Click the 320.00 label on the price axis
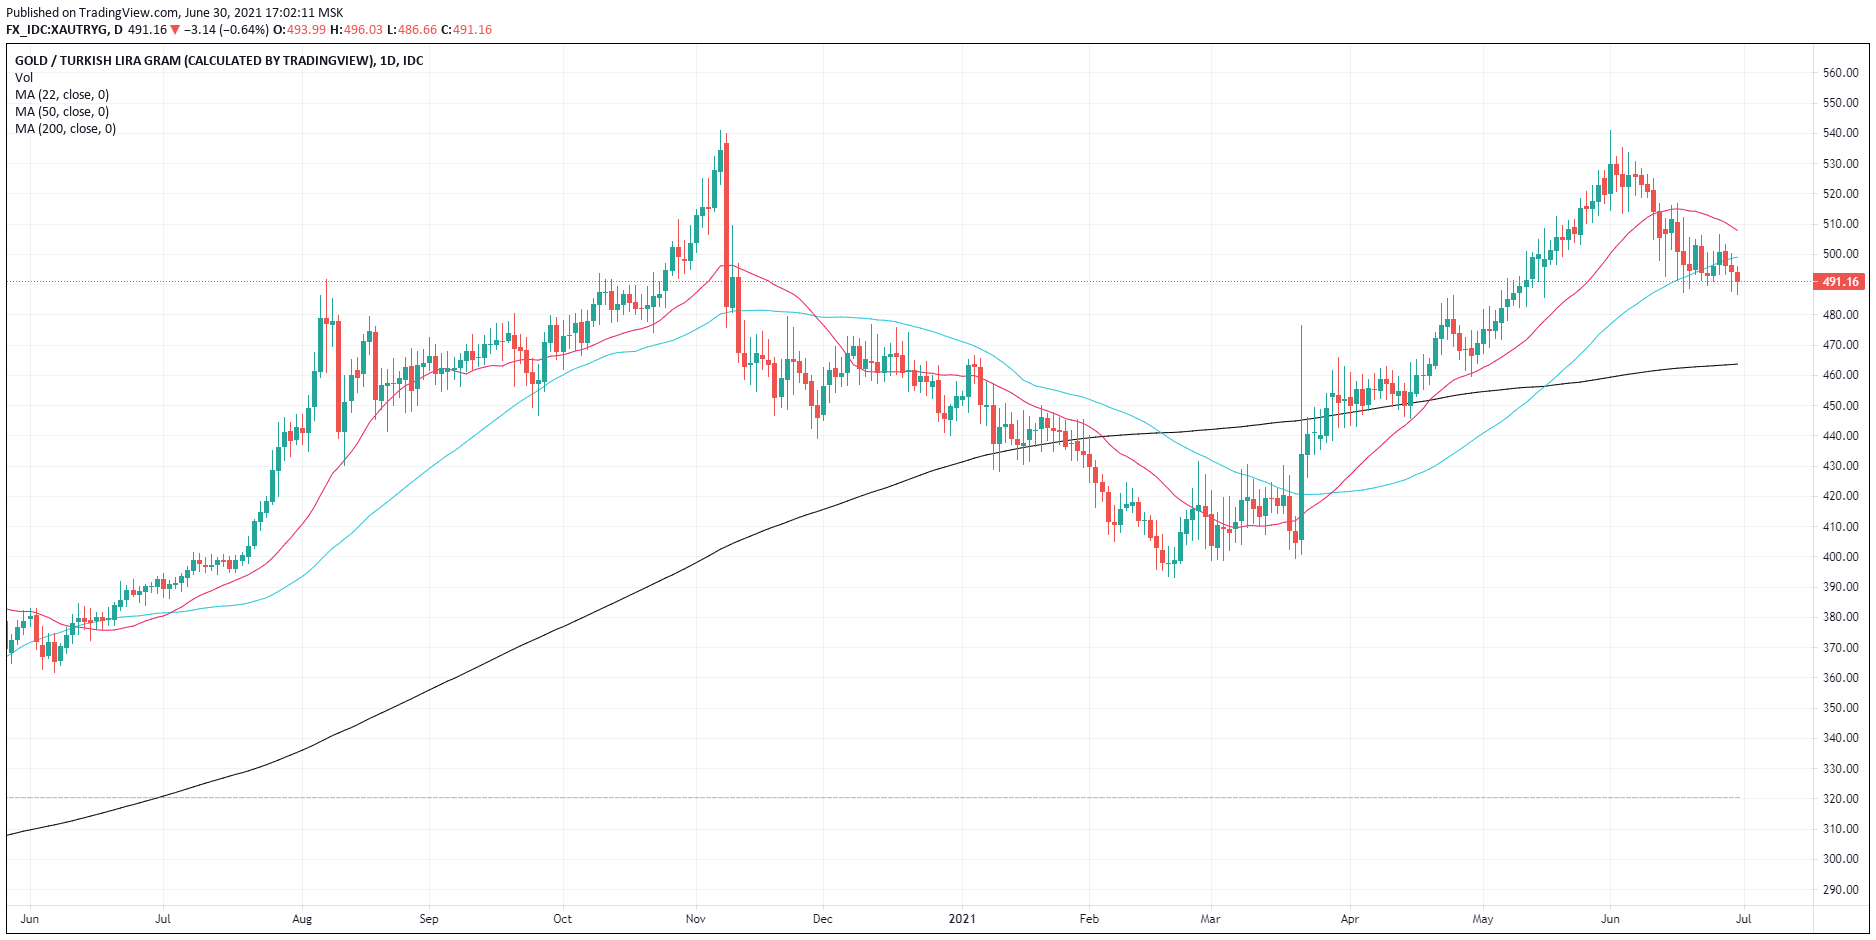The height and width of the screenshot is (940, 1876). point(1840,799)
